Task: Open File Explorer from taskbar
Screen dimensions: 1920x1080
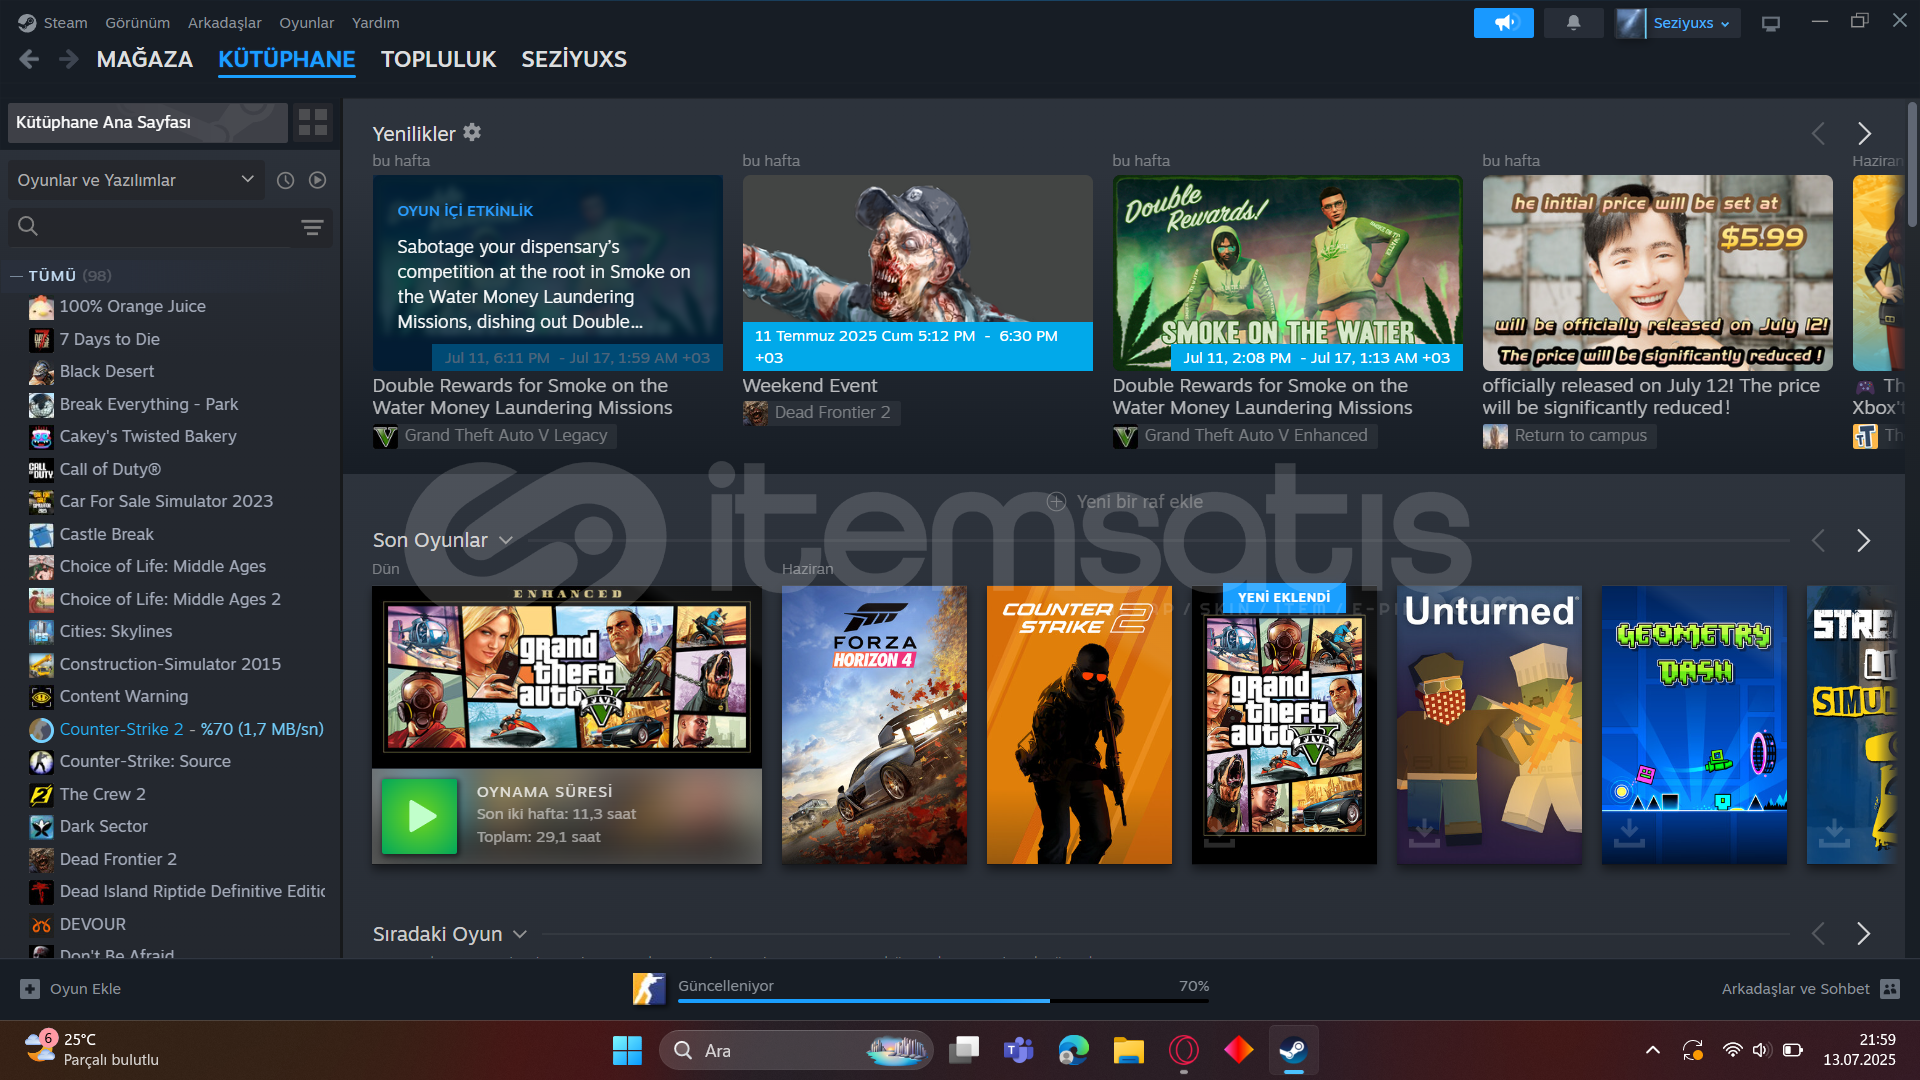Action: (1129, 1051)
